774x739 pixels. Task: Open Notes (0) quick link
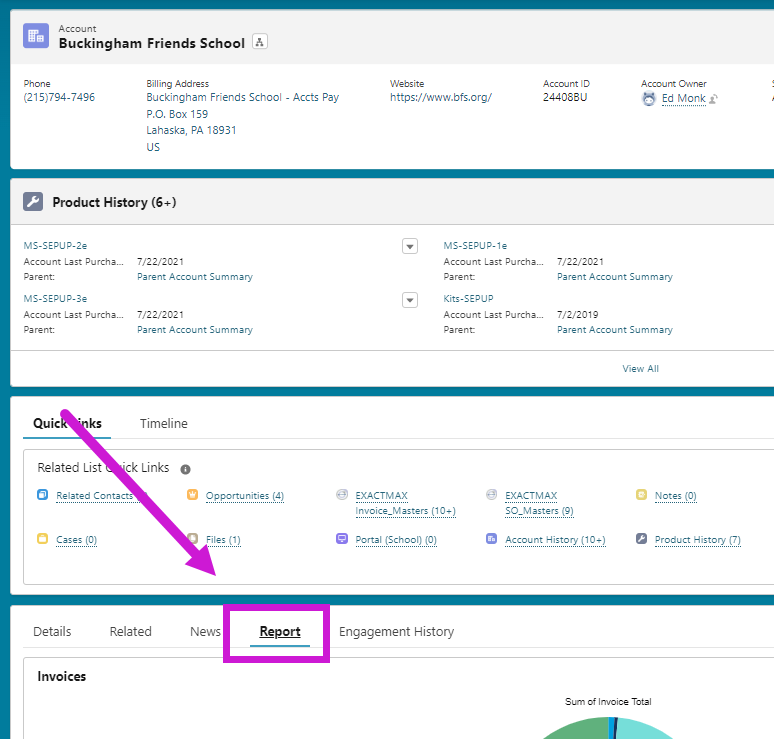click(675, 496)
